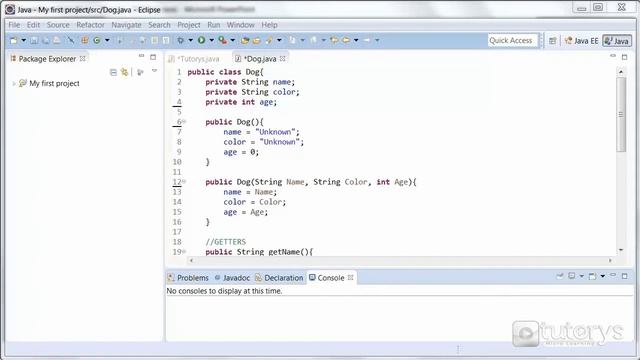Click the Pin Console toolbar icon

coord(560,276)
